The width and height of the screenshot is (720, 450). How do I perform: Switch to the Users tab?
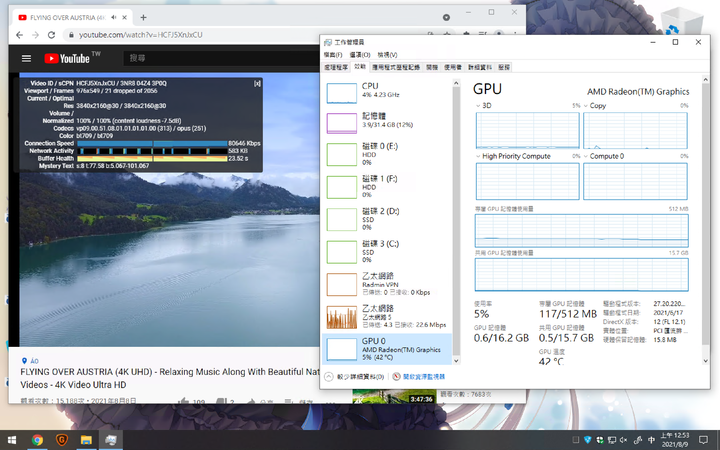pos(453,68)
